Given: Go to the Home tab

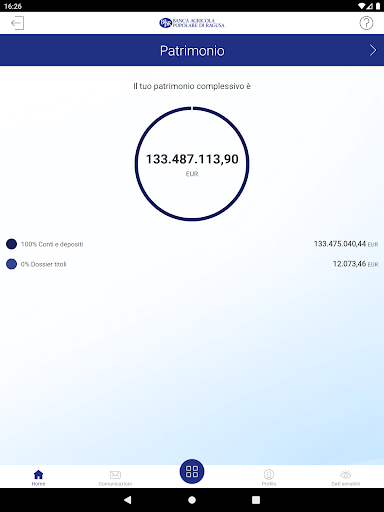Looking at the screenshot, I should pyautogui.click(x=38, y=477).
